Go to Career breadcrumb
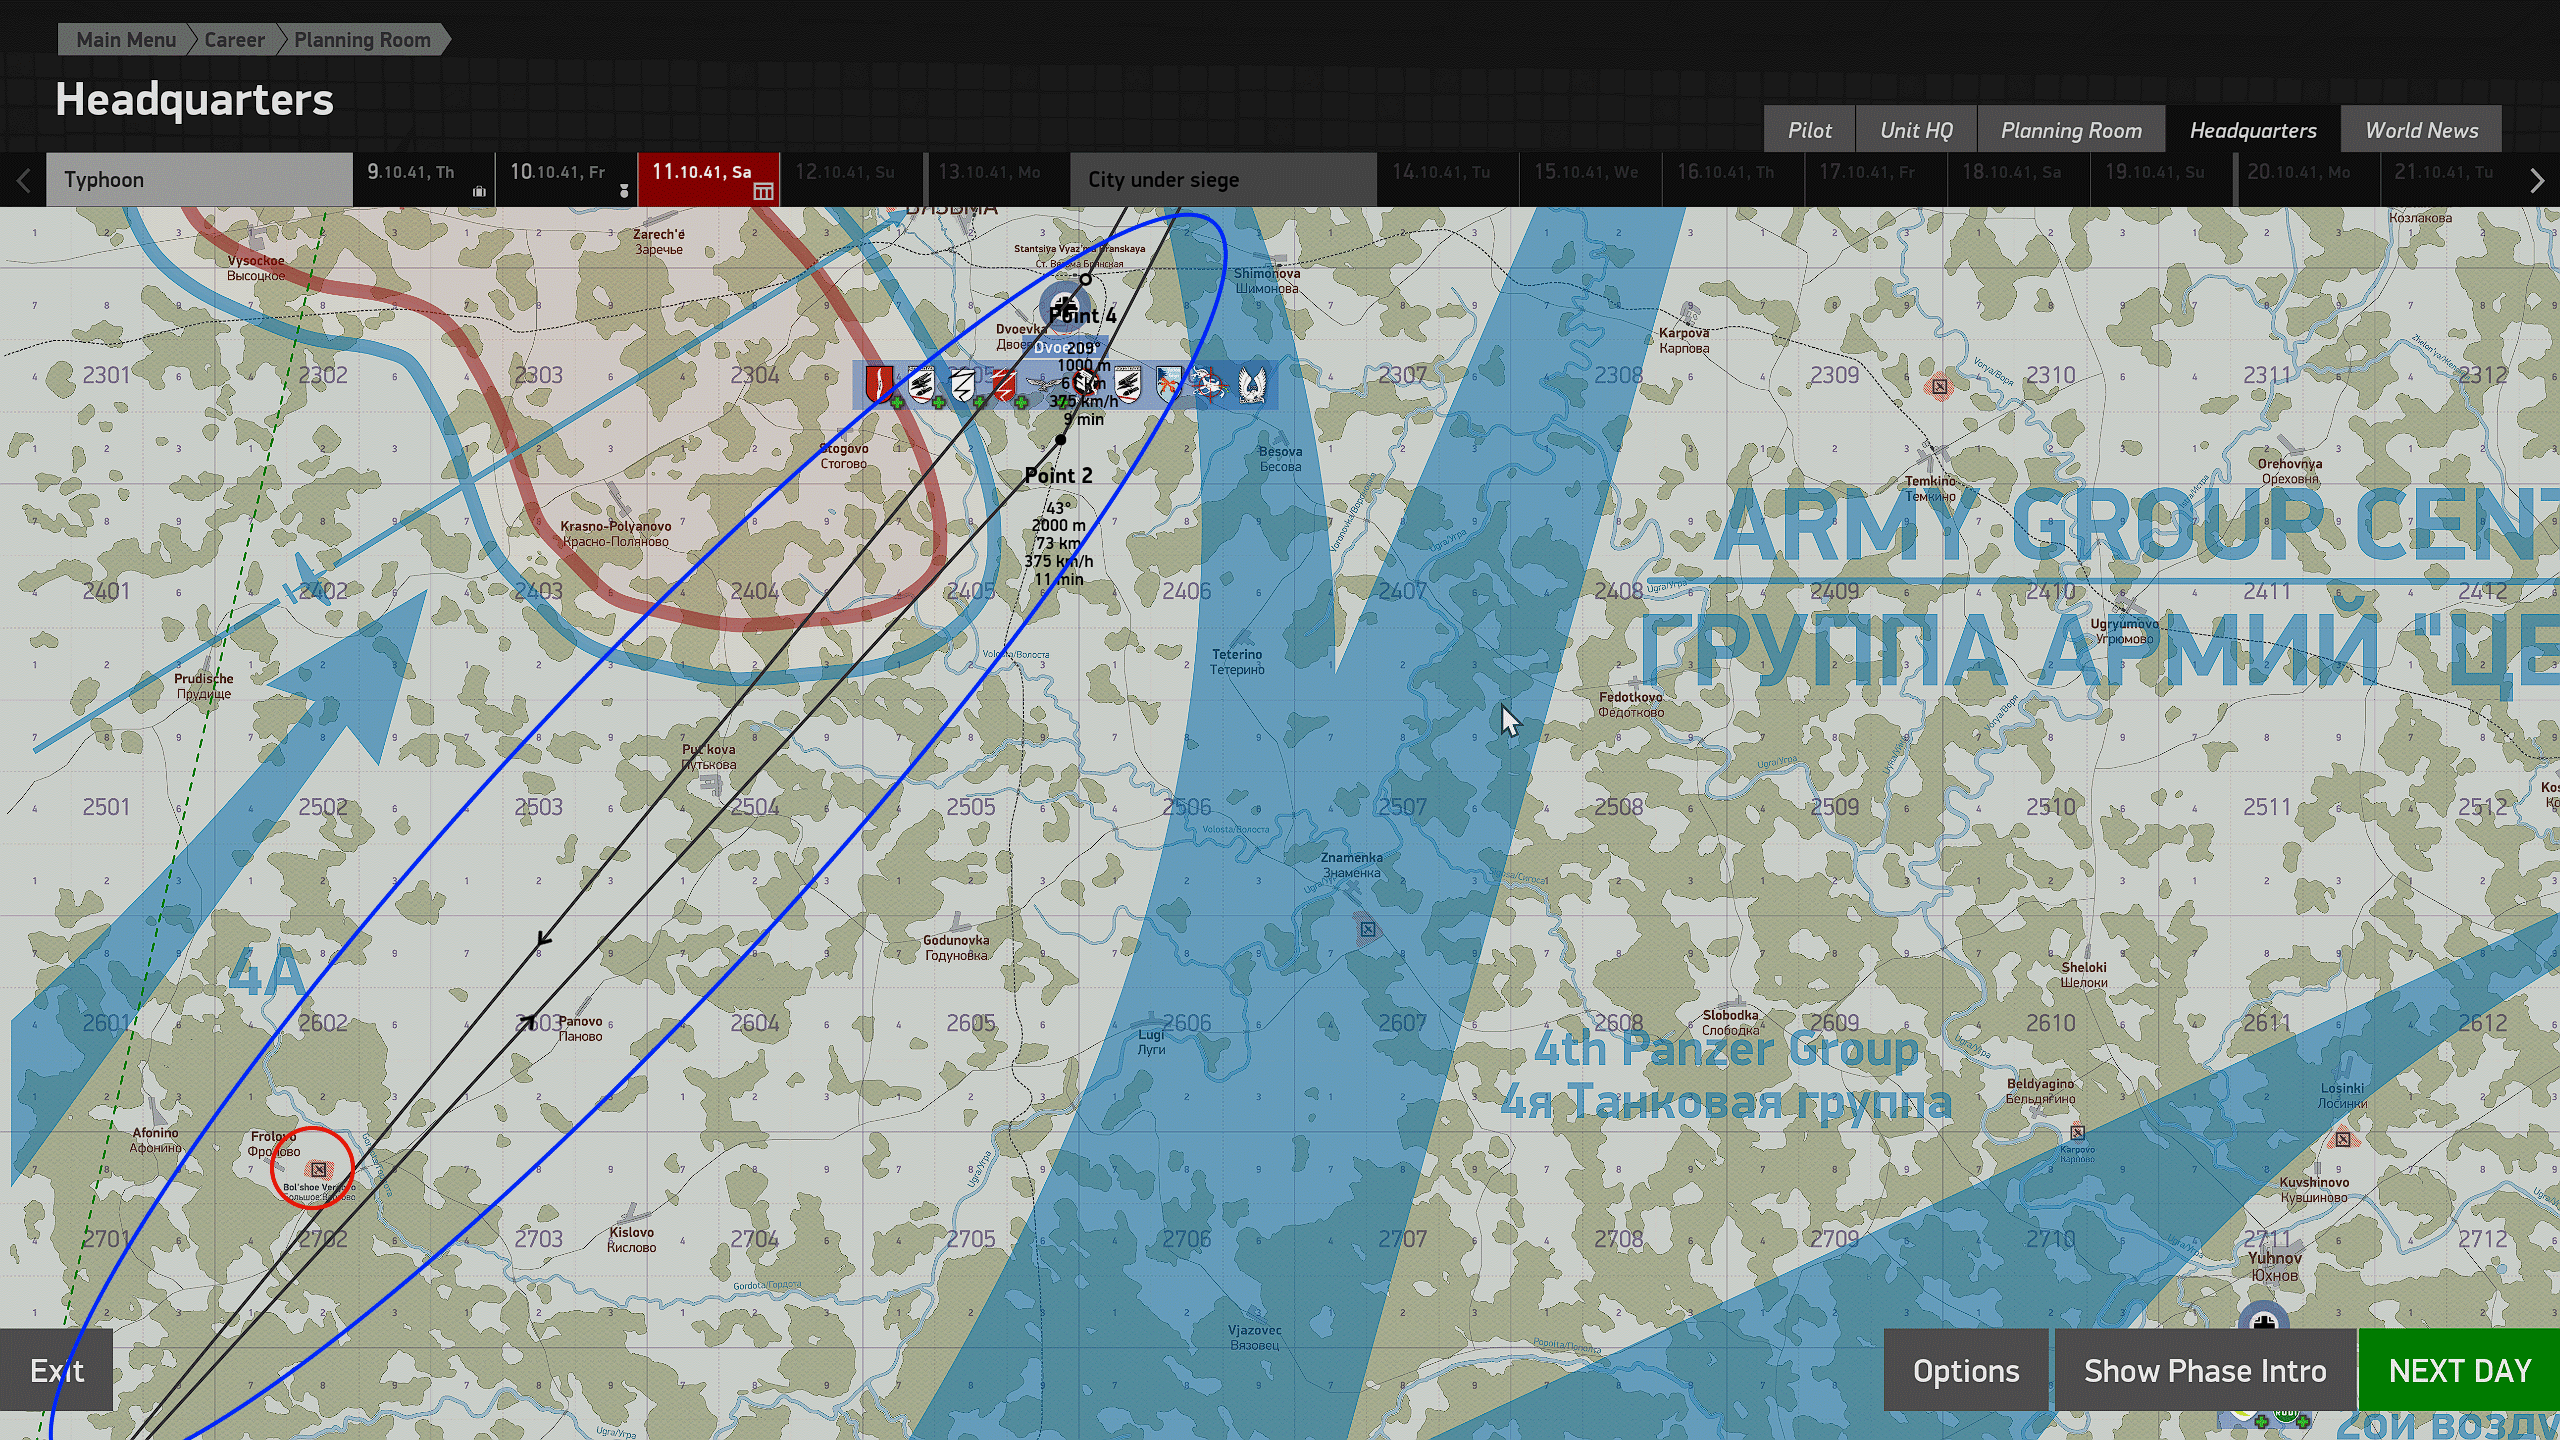2560x1440 pixels. point(235,40)
